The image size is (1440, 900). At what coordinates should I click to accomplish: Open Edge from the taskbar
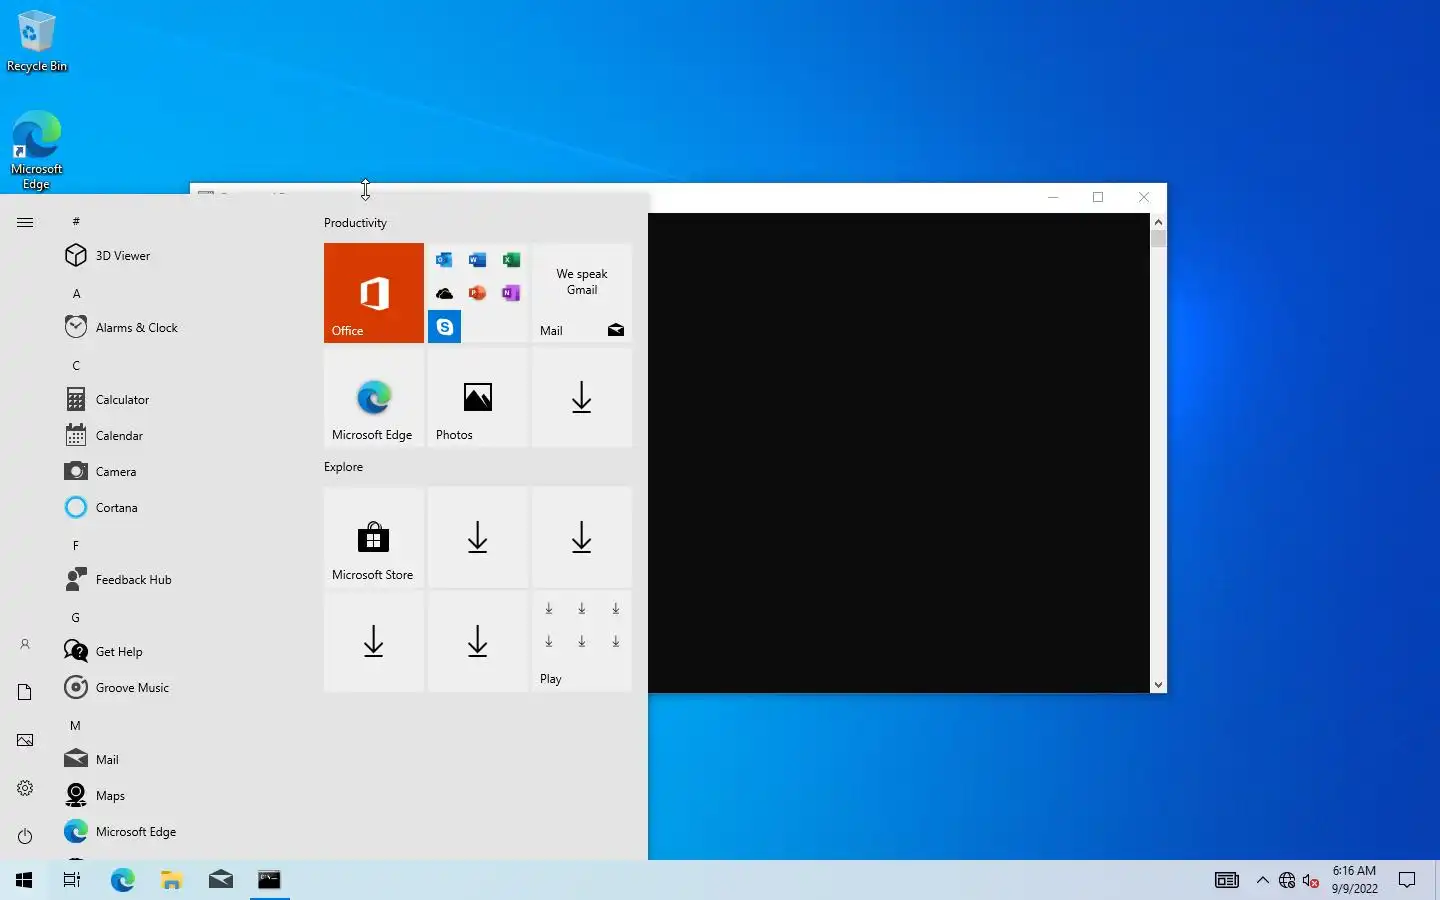pyautogui.click(x=122, y=880)
